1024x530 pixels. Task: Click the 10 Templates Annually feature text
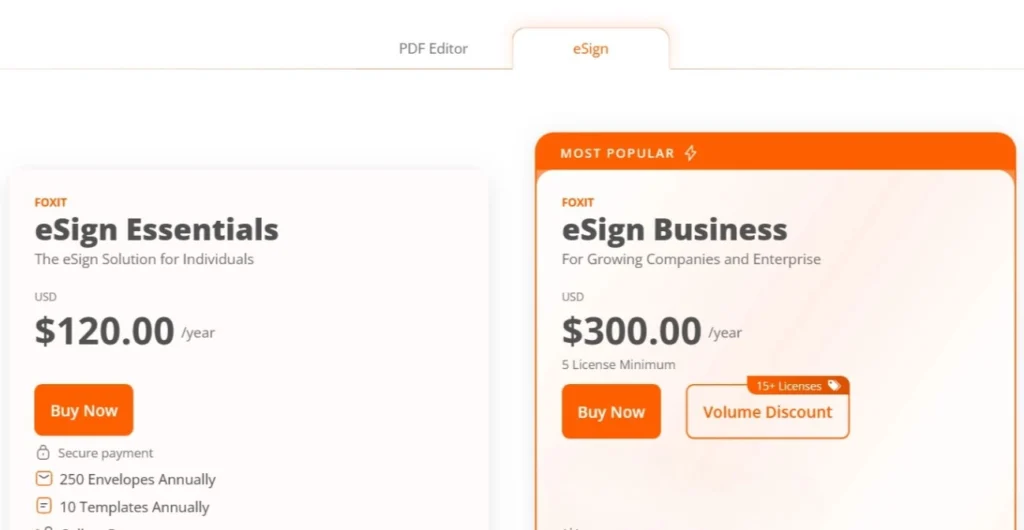click(x=135, y=507)
